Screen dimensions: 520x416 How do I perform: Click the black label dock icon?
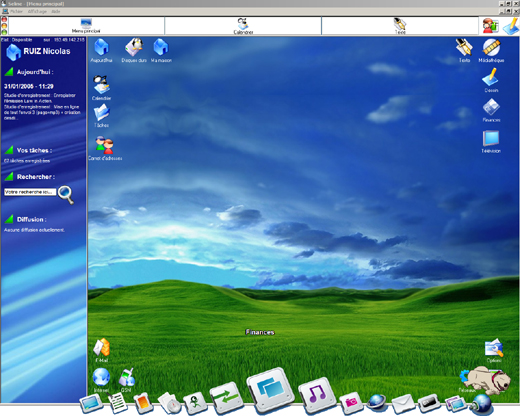point(429,402)
